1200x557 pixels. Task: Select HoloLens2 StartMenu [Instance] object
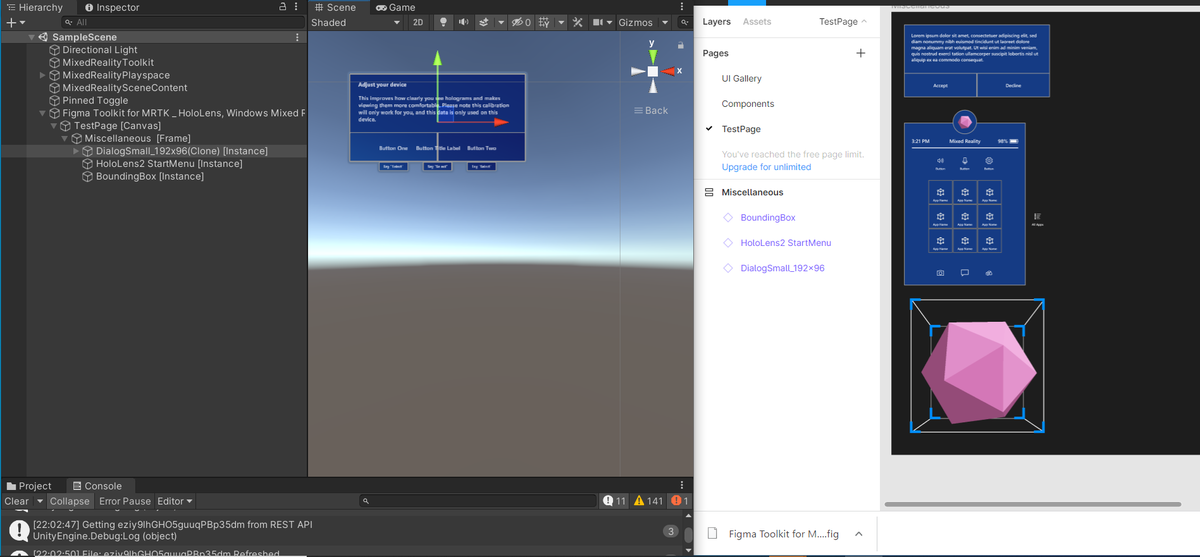pos(169,164)
